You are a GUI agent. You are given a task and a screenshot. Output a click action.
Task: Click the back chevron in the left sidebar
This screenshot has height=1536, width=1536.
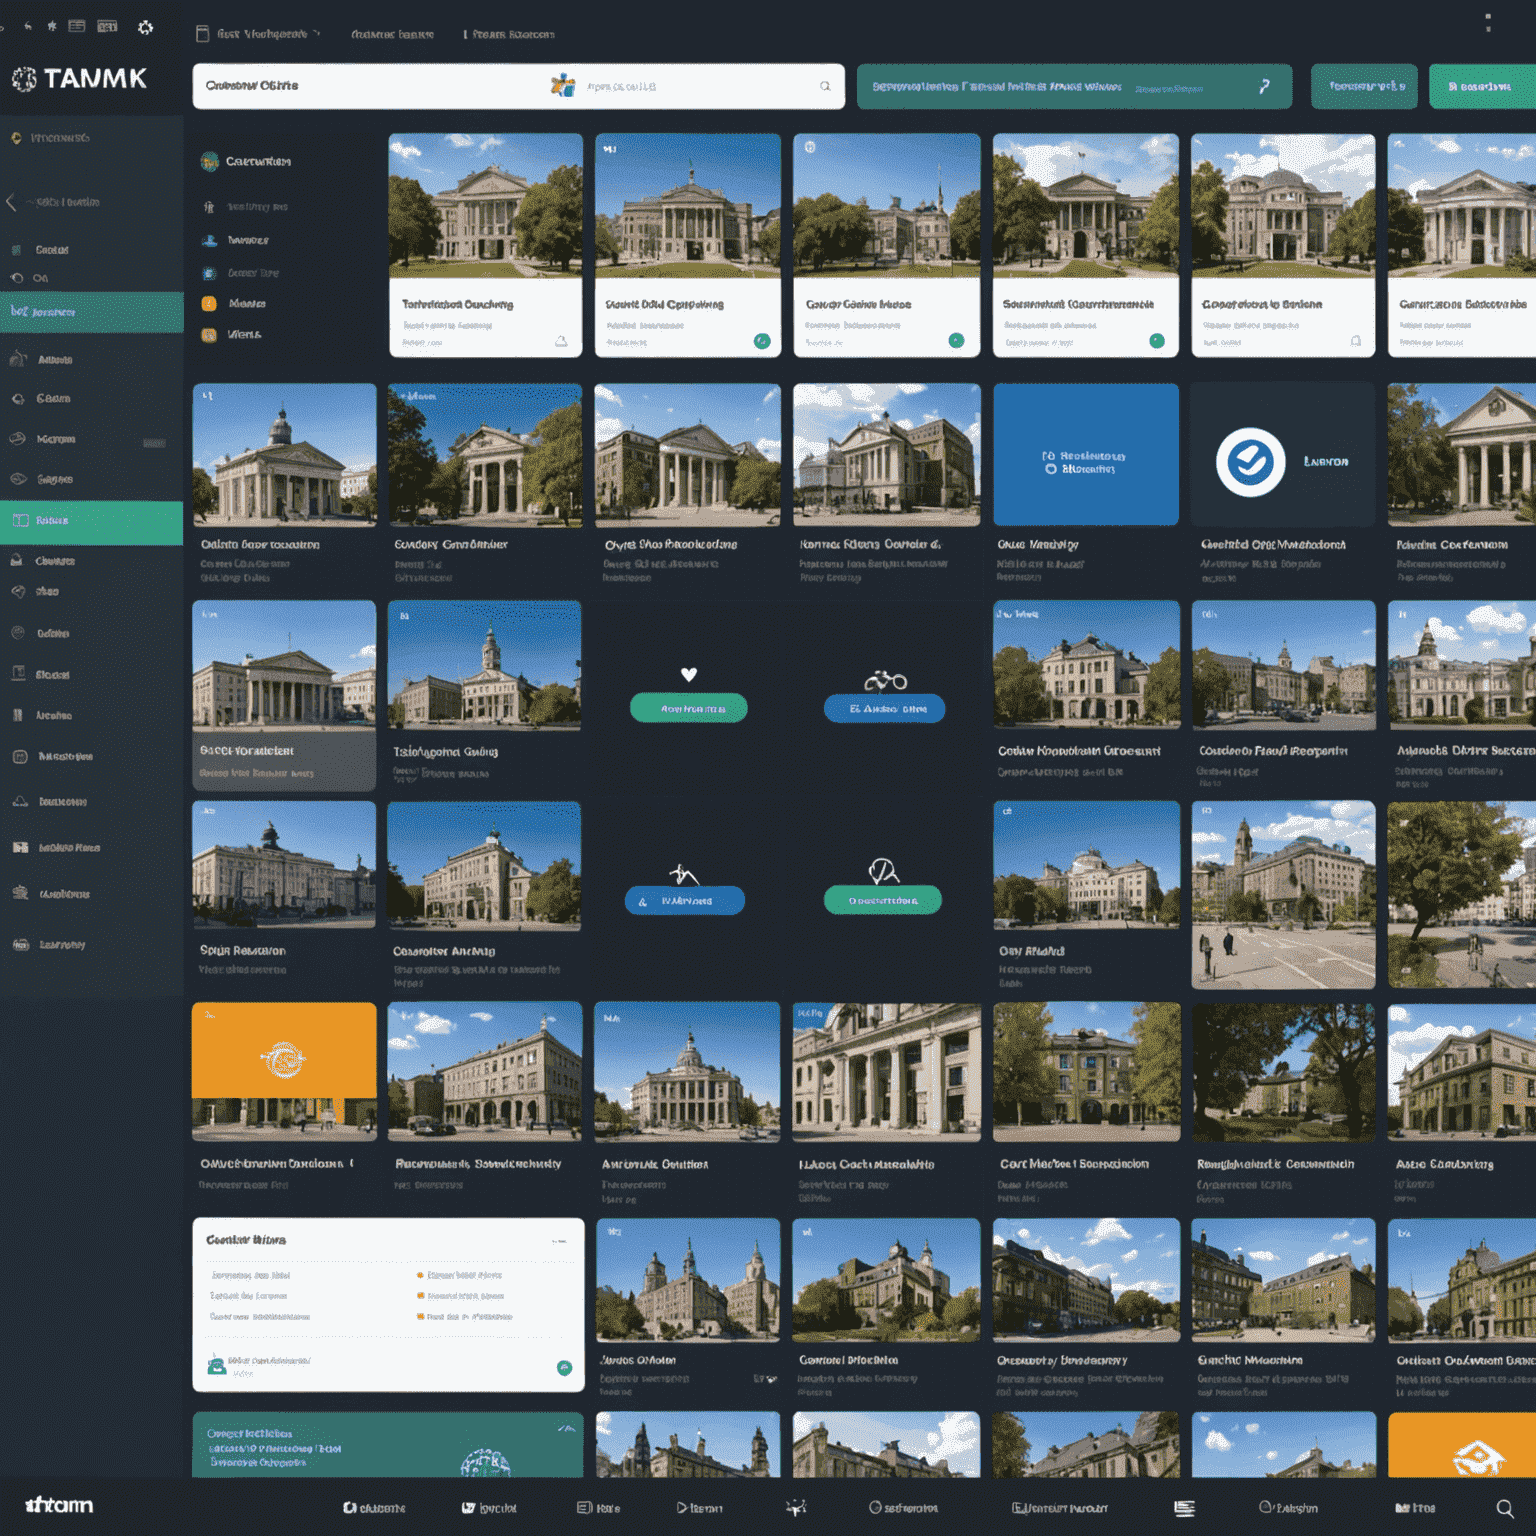pos(11,202)
